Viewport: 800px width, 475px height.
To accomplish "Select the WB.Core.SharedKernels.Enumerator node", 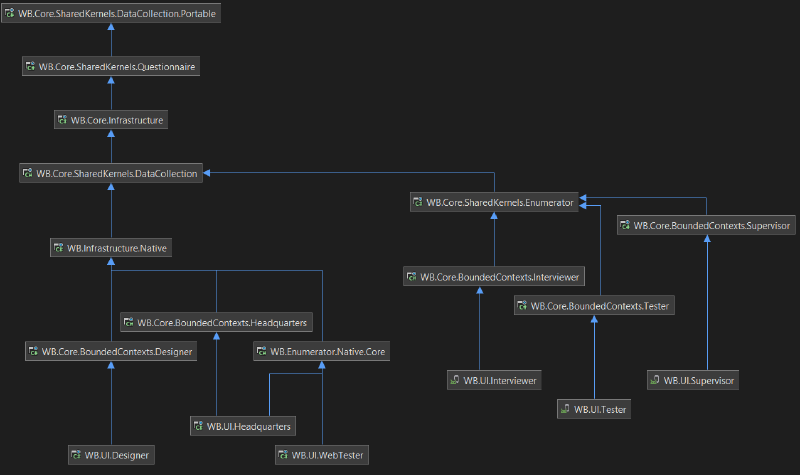I will point(496,202).
